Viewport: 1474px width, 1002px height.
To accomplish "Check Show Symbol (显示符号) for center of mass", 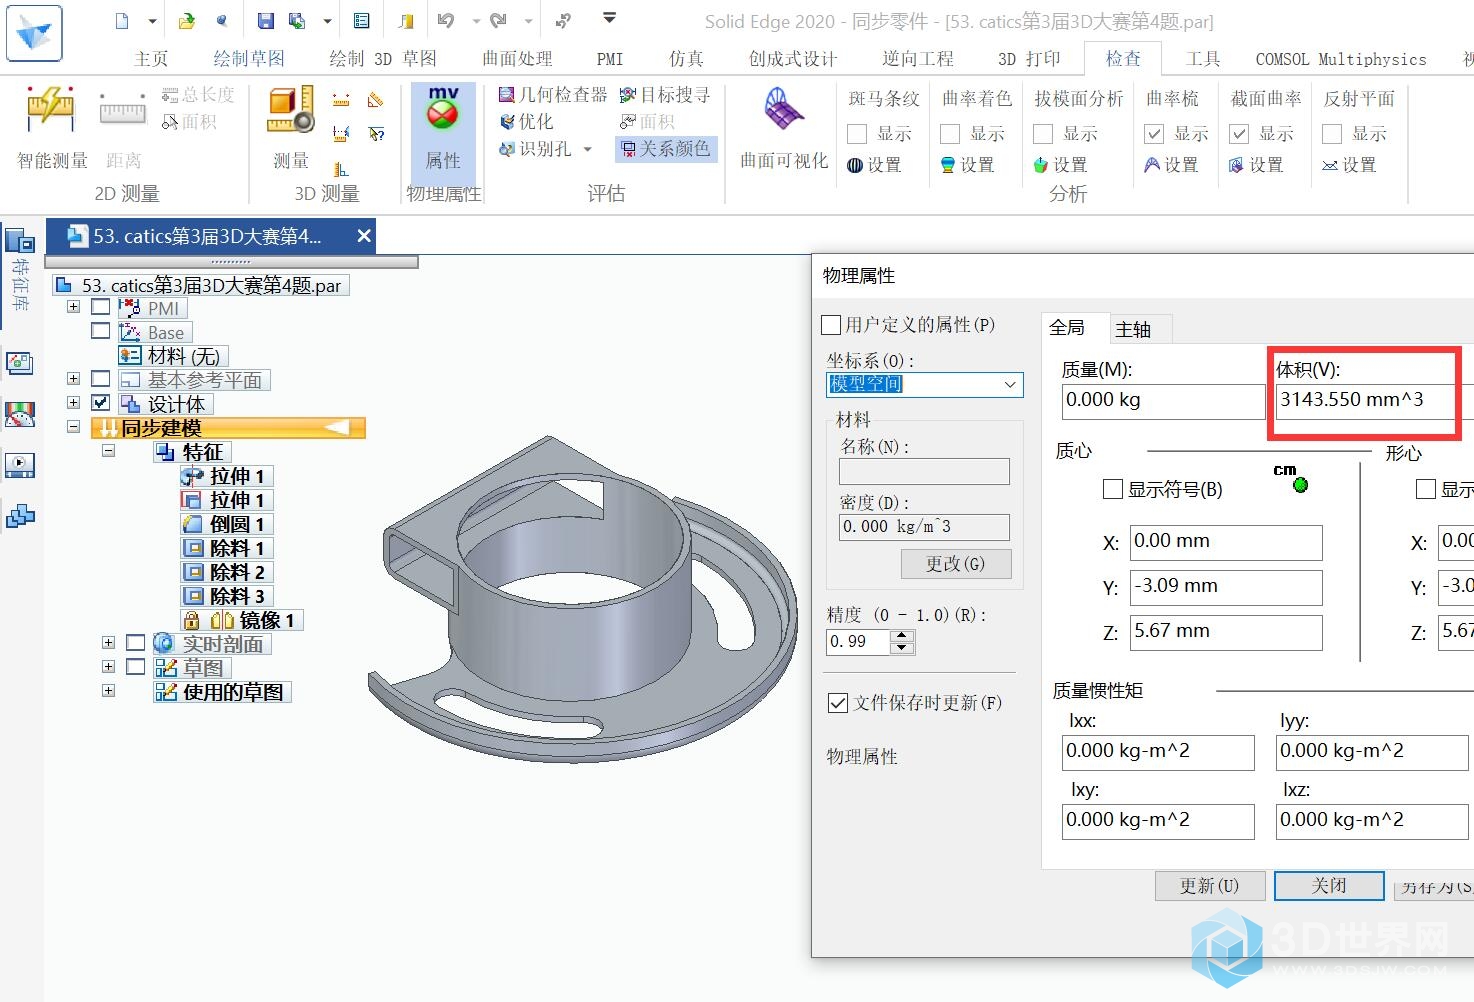I will coord(1112,489).
